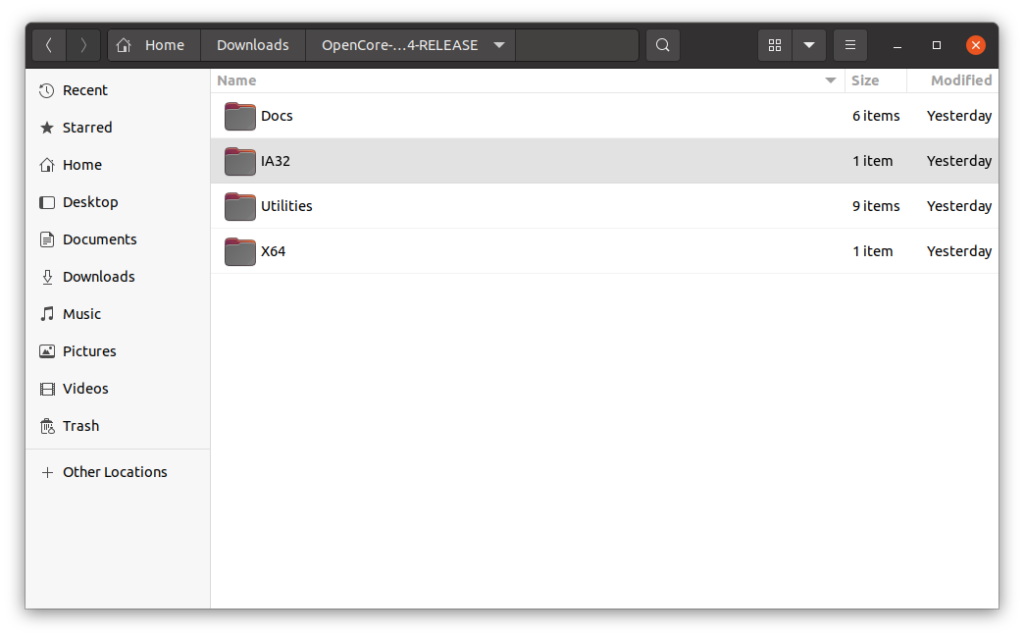
Task: Click the OpenCore-…4-RELEASE path button
Action: click(x=410, y=45)
